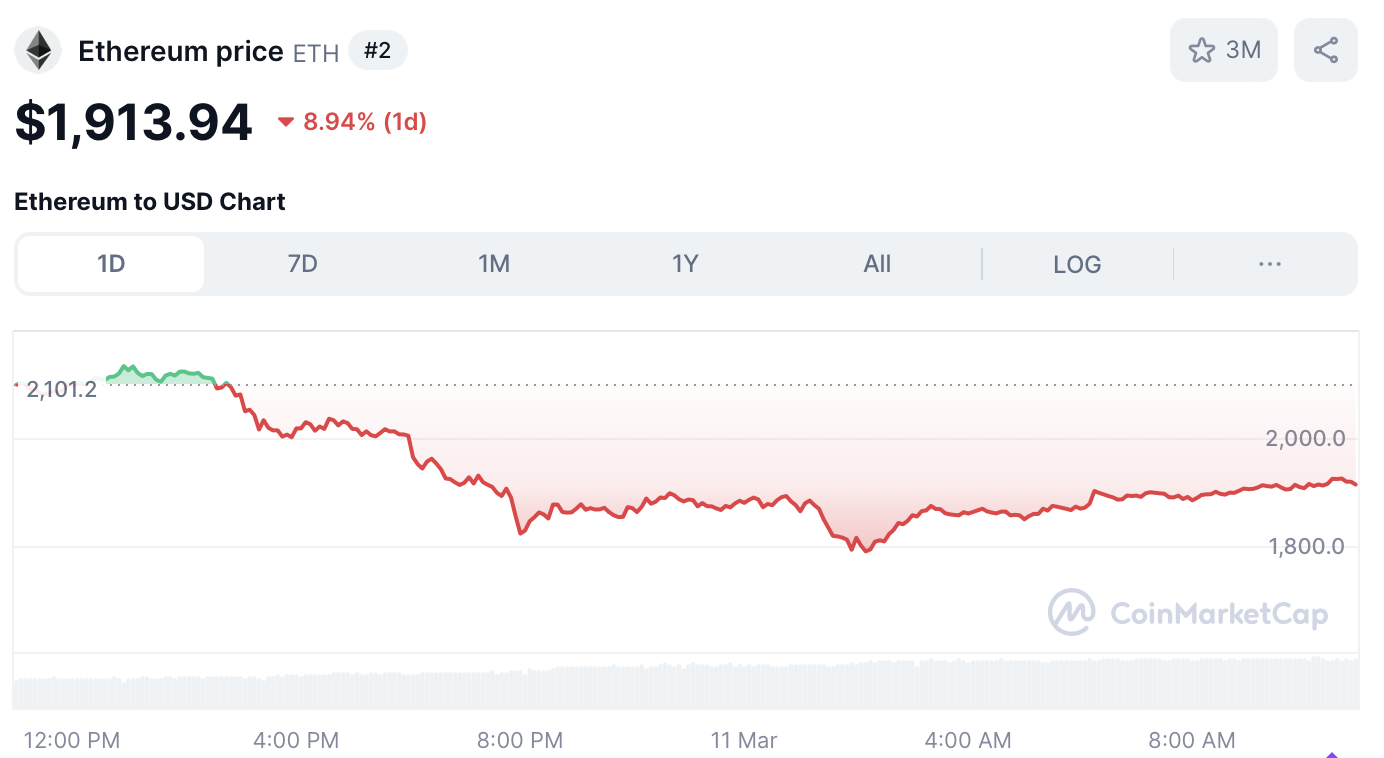1384x758 pixels.
Task: Click the price line's lowest dip point
Action: (x=866, y=551)
